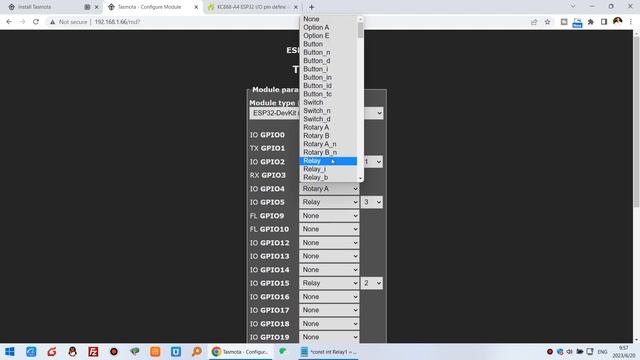Open the magnifier search taskbar app

tap(197, 351)
